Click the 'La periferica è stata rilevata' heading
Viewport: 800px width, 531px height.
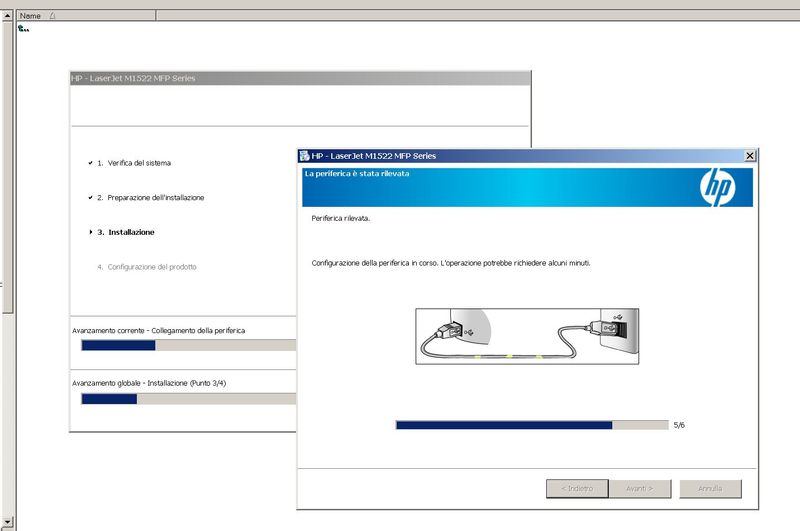coord(357,173)
